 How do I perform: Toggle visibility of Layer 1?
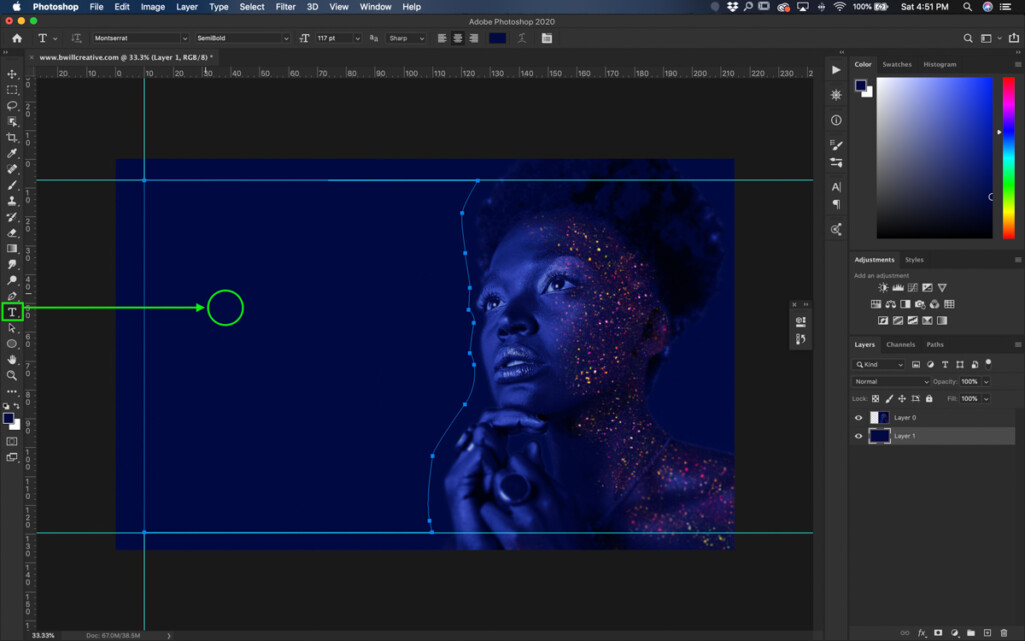[858, 437]
